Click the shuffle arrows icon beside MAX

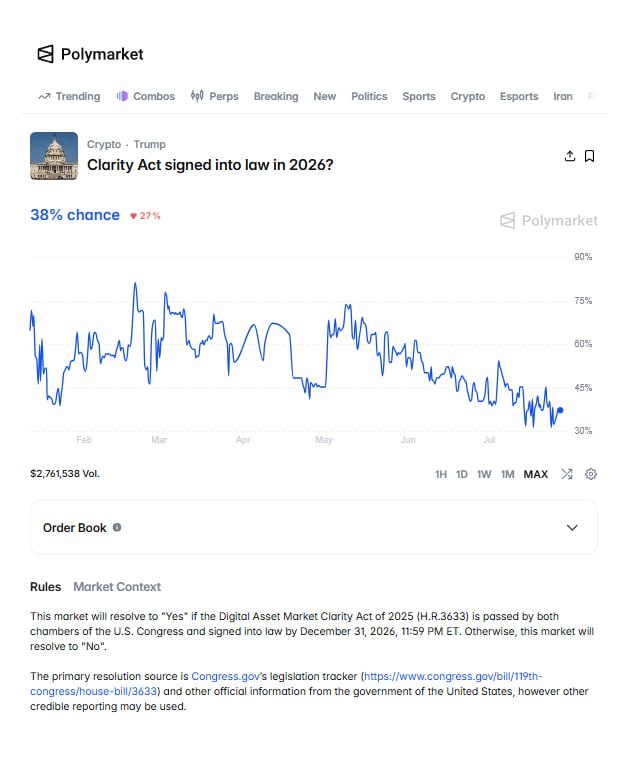point(567,474)
